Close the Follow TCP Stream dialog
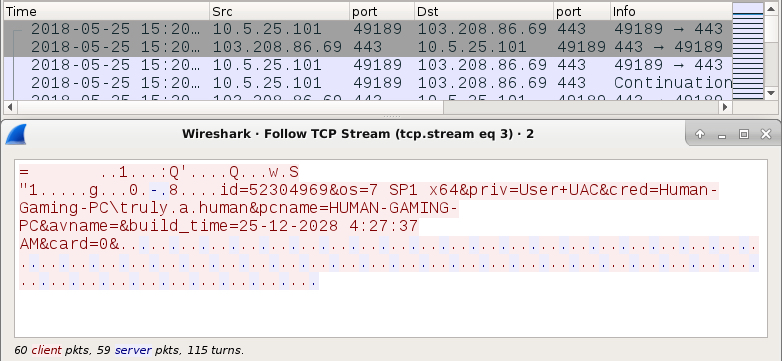 point(766,134)
